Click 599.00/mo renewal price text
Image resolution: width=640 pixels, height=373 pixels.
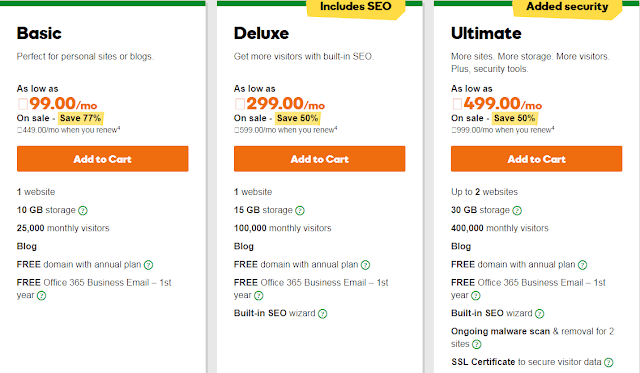pyautogui.click(x=286, y=130)
